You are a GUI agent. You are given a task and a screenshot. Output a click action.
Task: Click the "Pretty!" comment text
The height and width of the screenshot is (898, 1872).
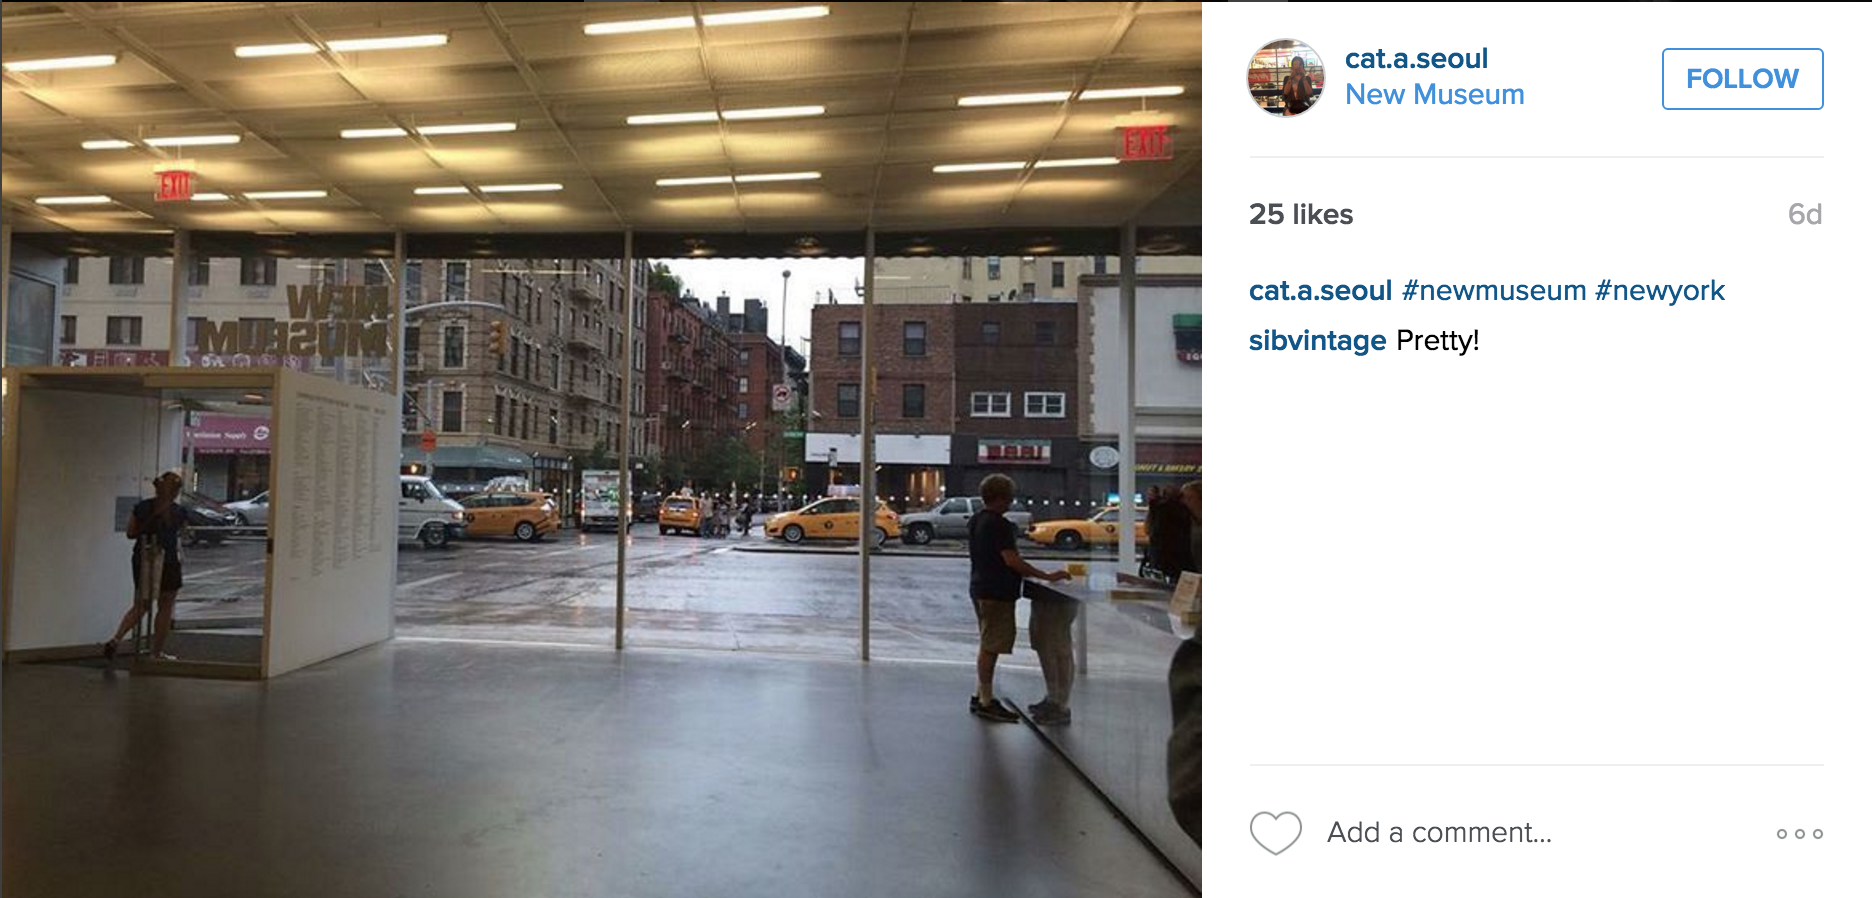[1437, 340]
